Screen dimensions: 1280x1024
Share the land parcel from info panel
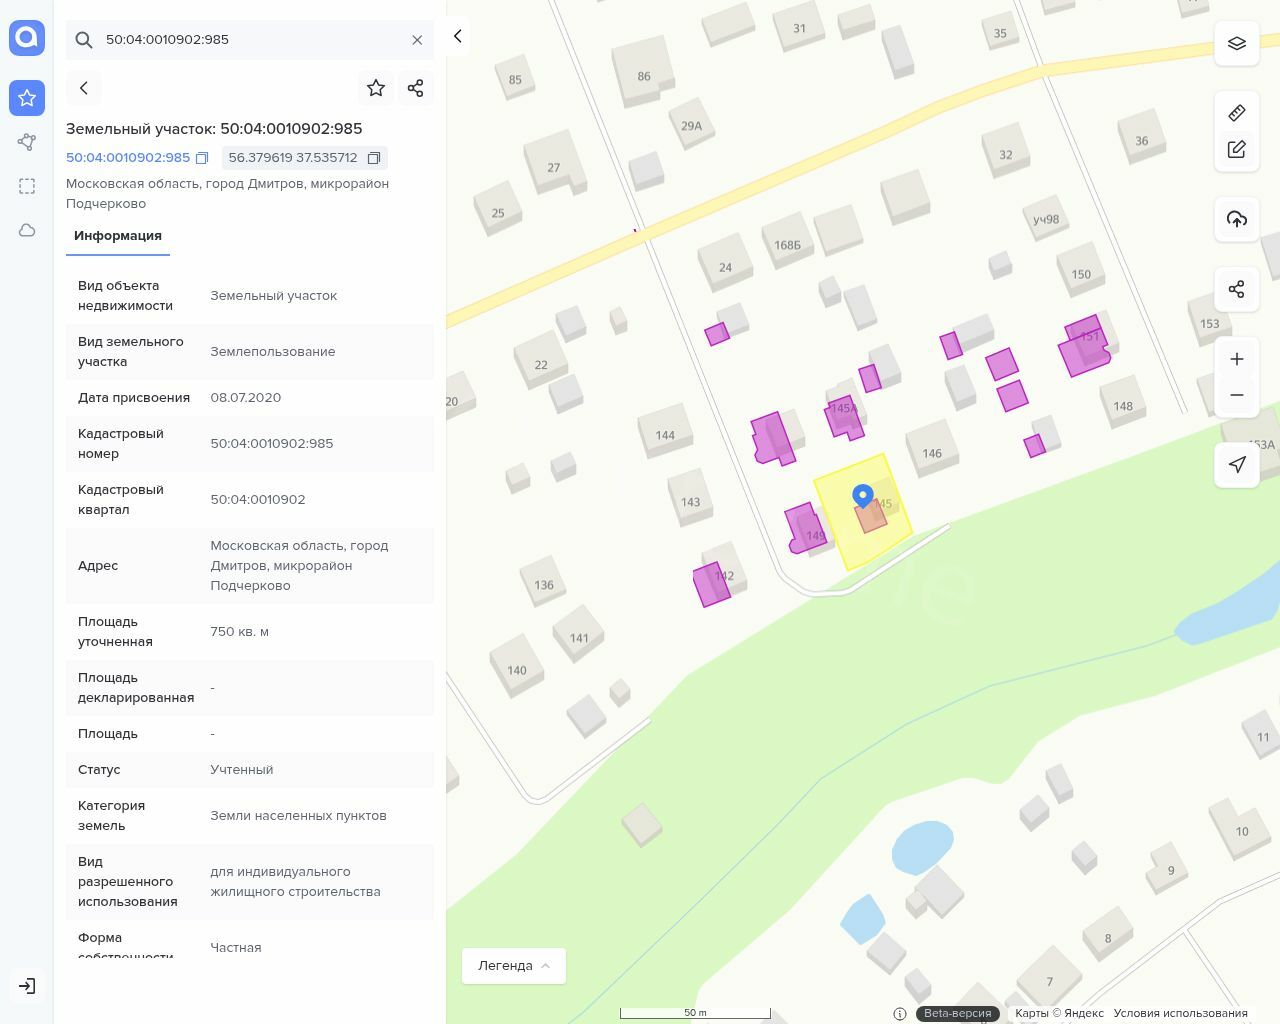tap(416, 88)
